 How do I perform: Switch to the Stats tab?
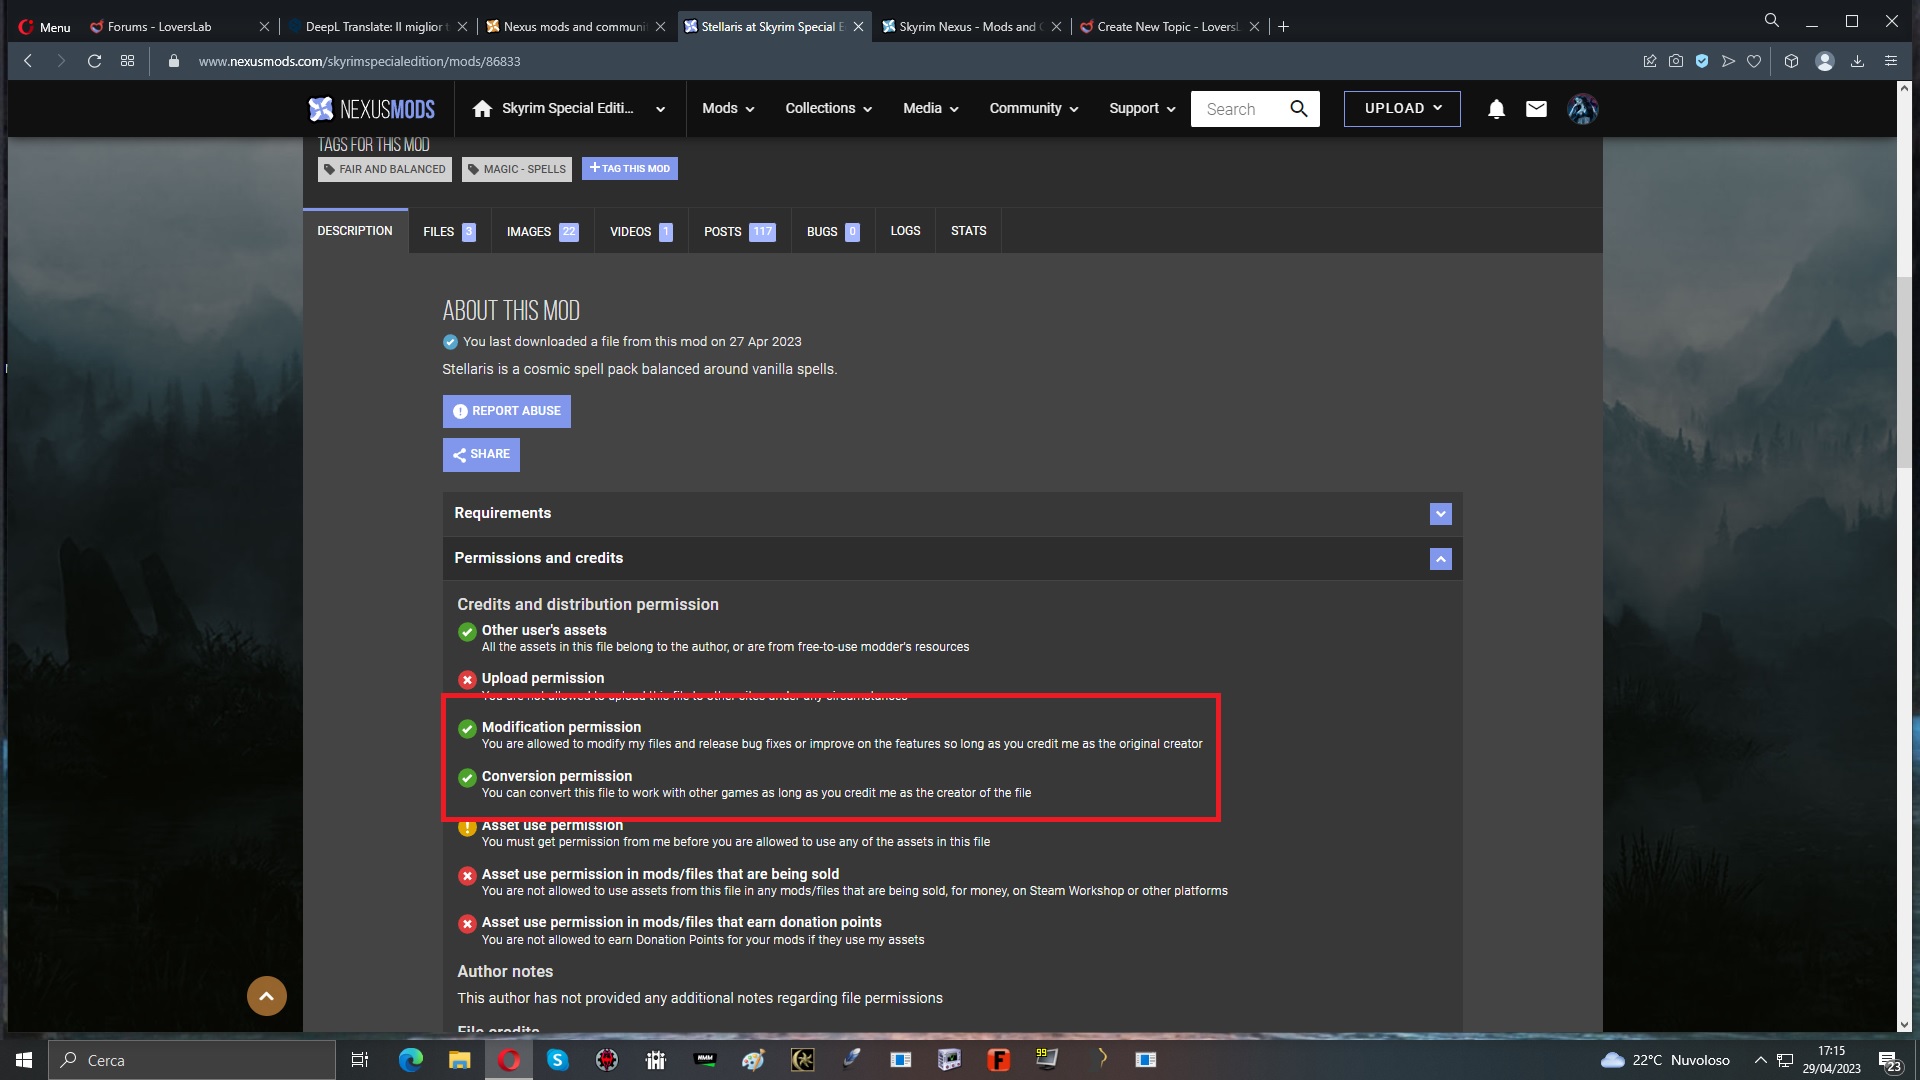(x=968, y=232)
